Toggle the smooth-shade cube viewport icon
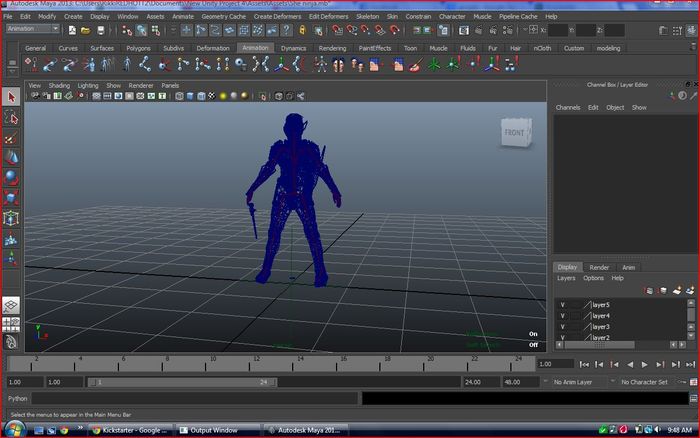Viewport: 700px width, 438px height. pyautogui.click(x=190, y=96)
